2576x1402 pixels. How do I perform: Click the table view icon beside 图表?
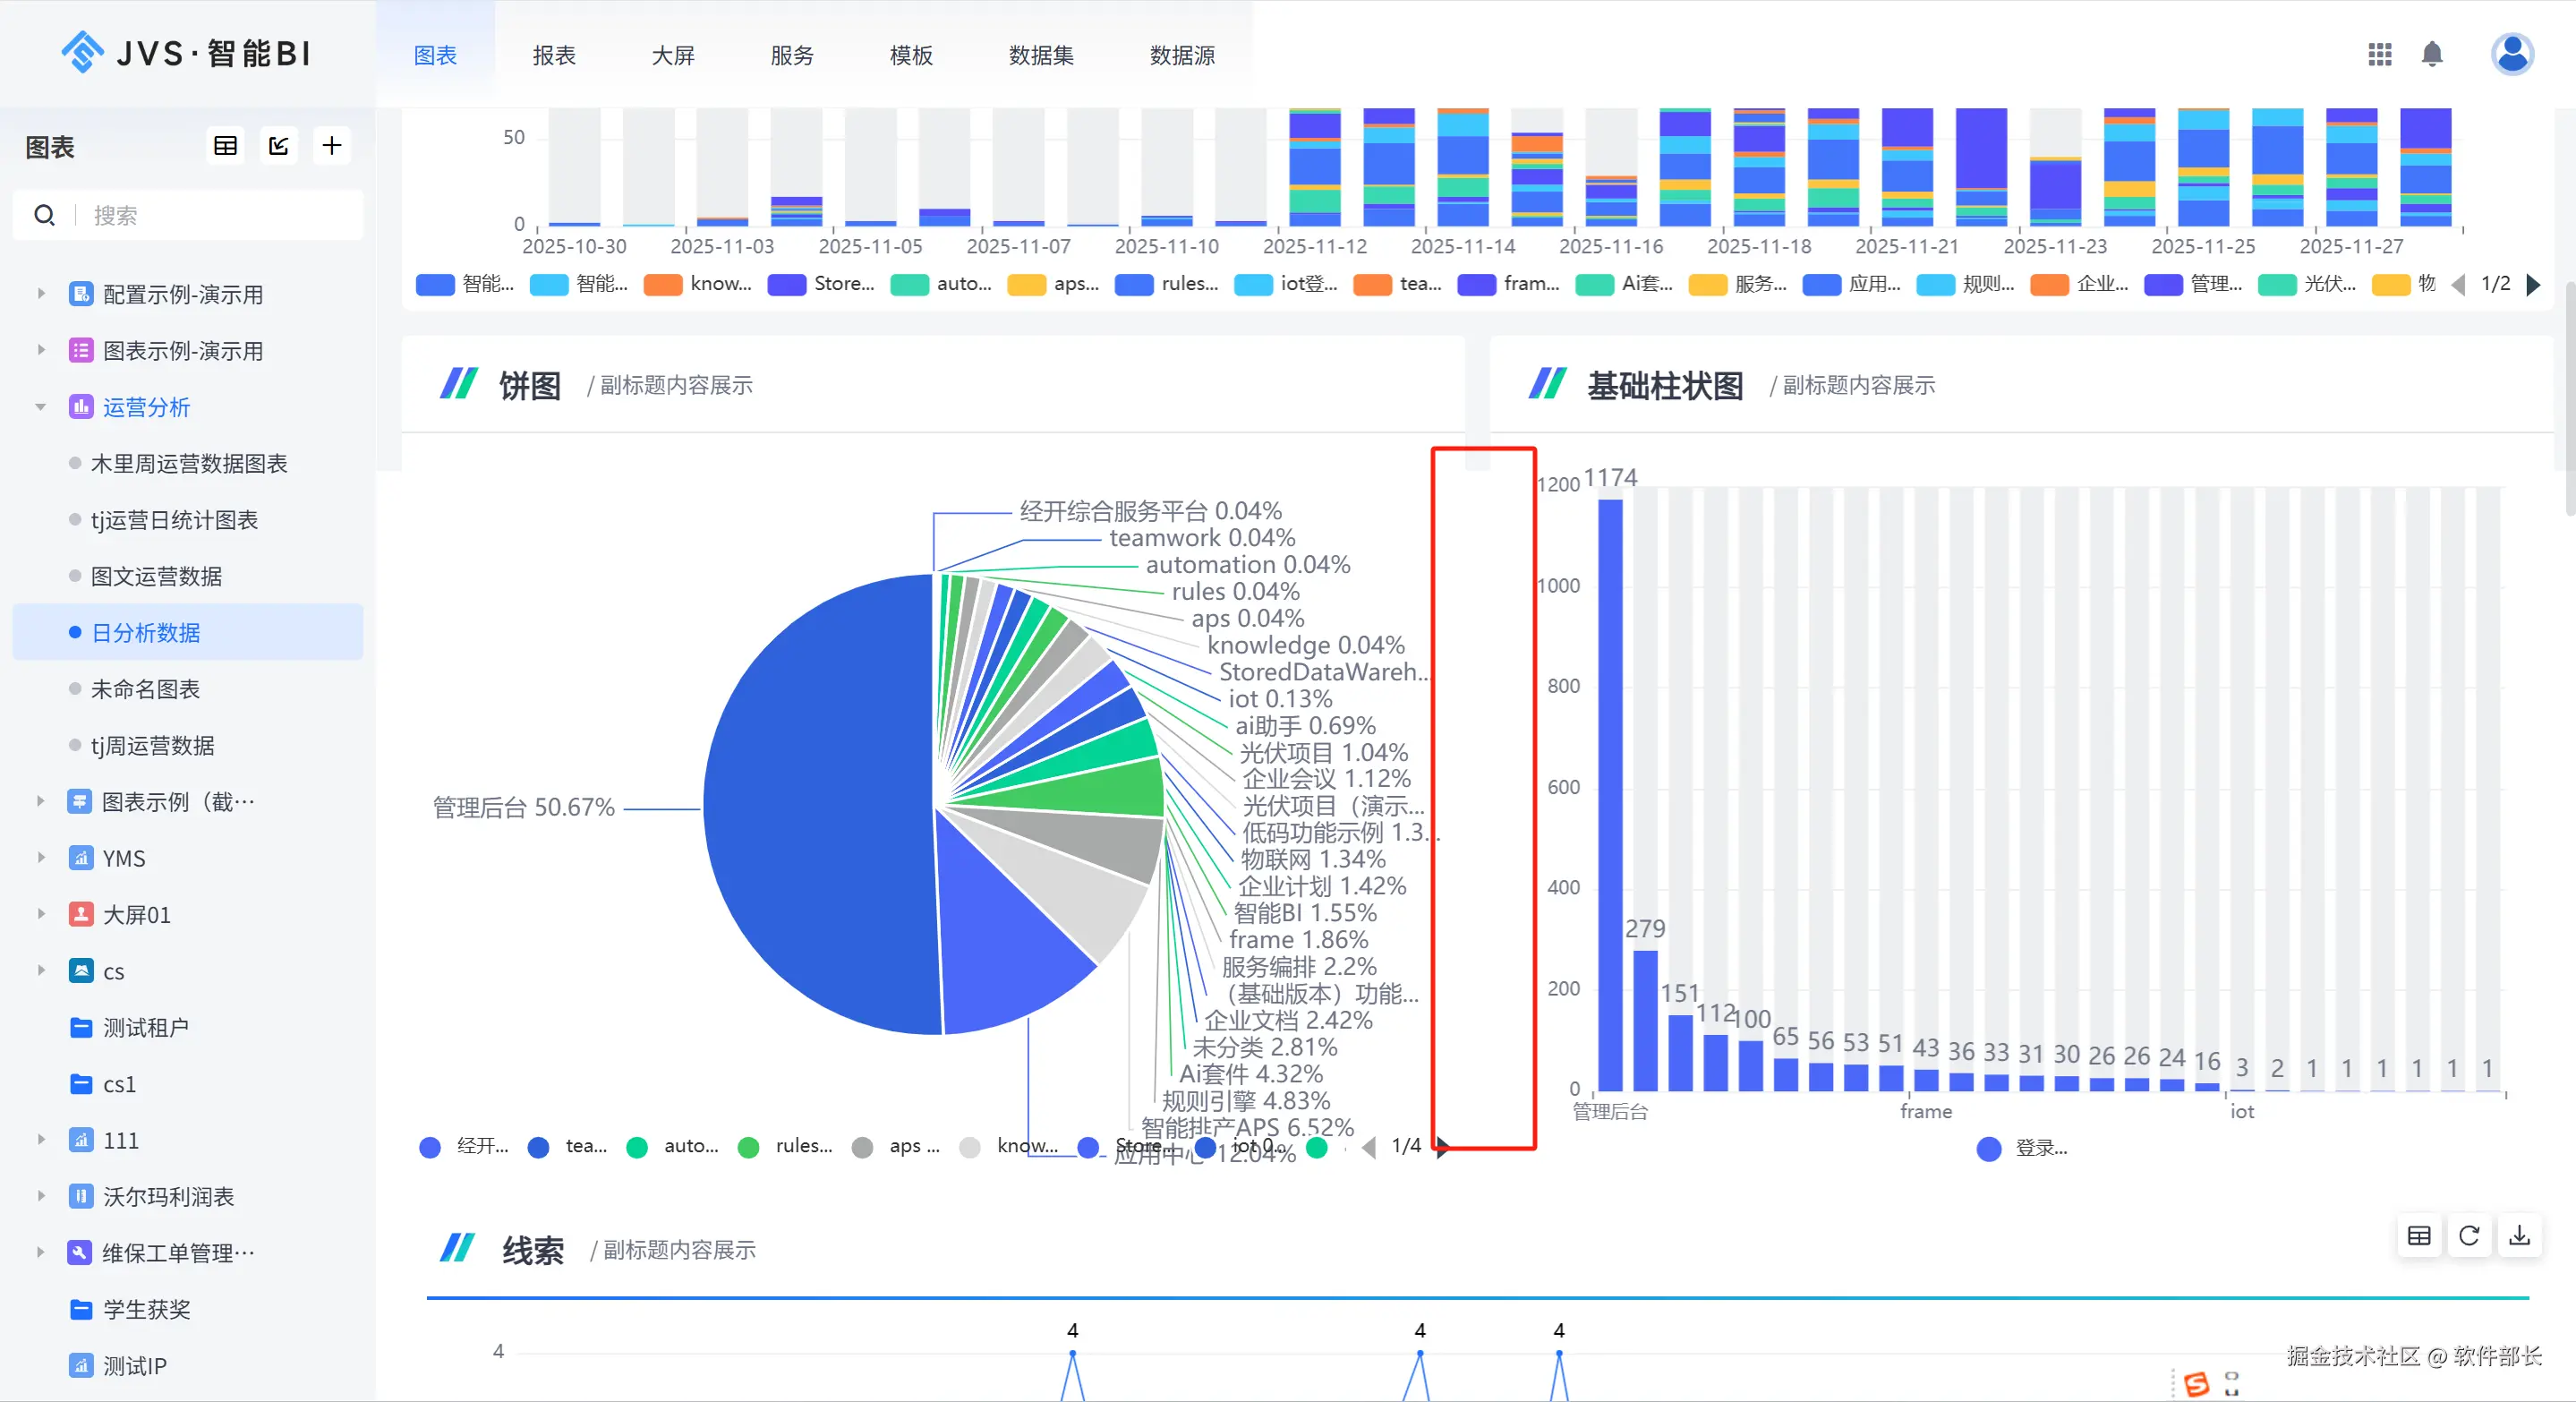point(226,146)
